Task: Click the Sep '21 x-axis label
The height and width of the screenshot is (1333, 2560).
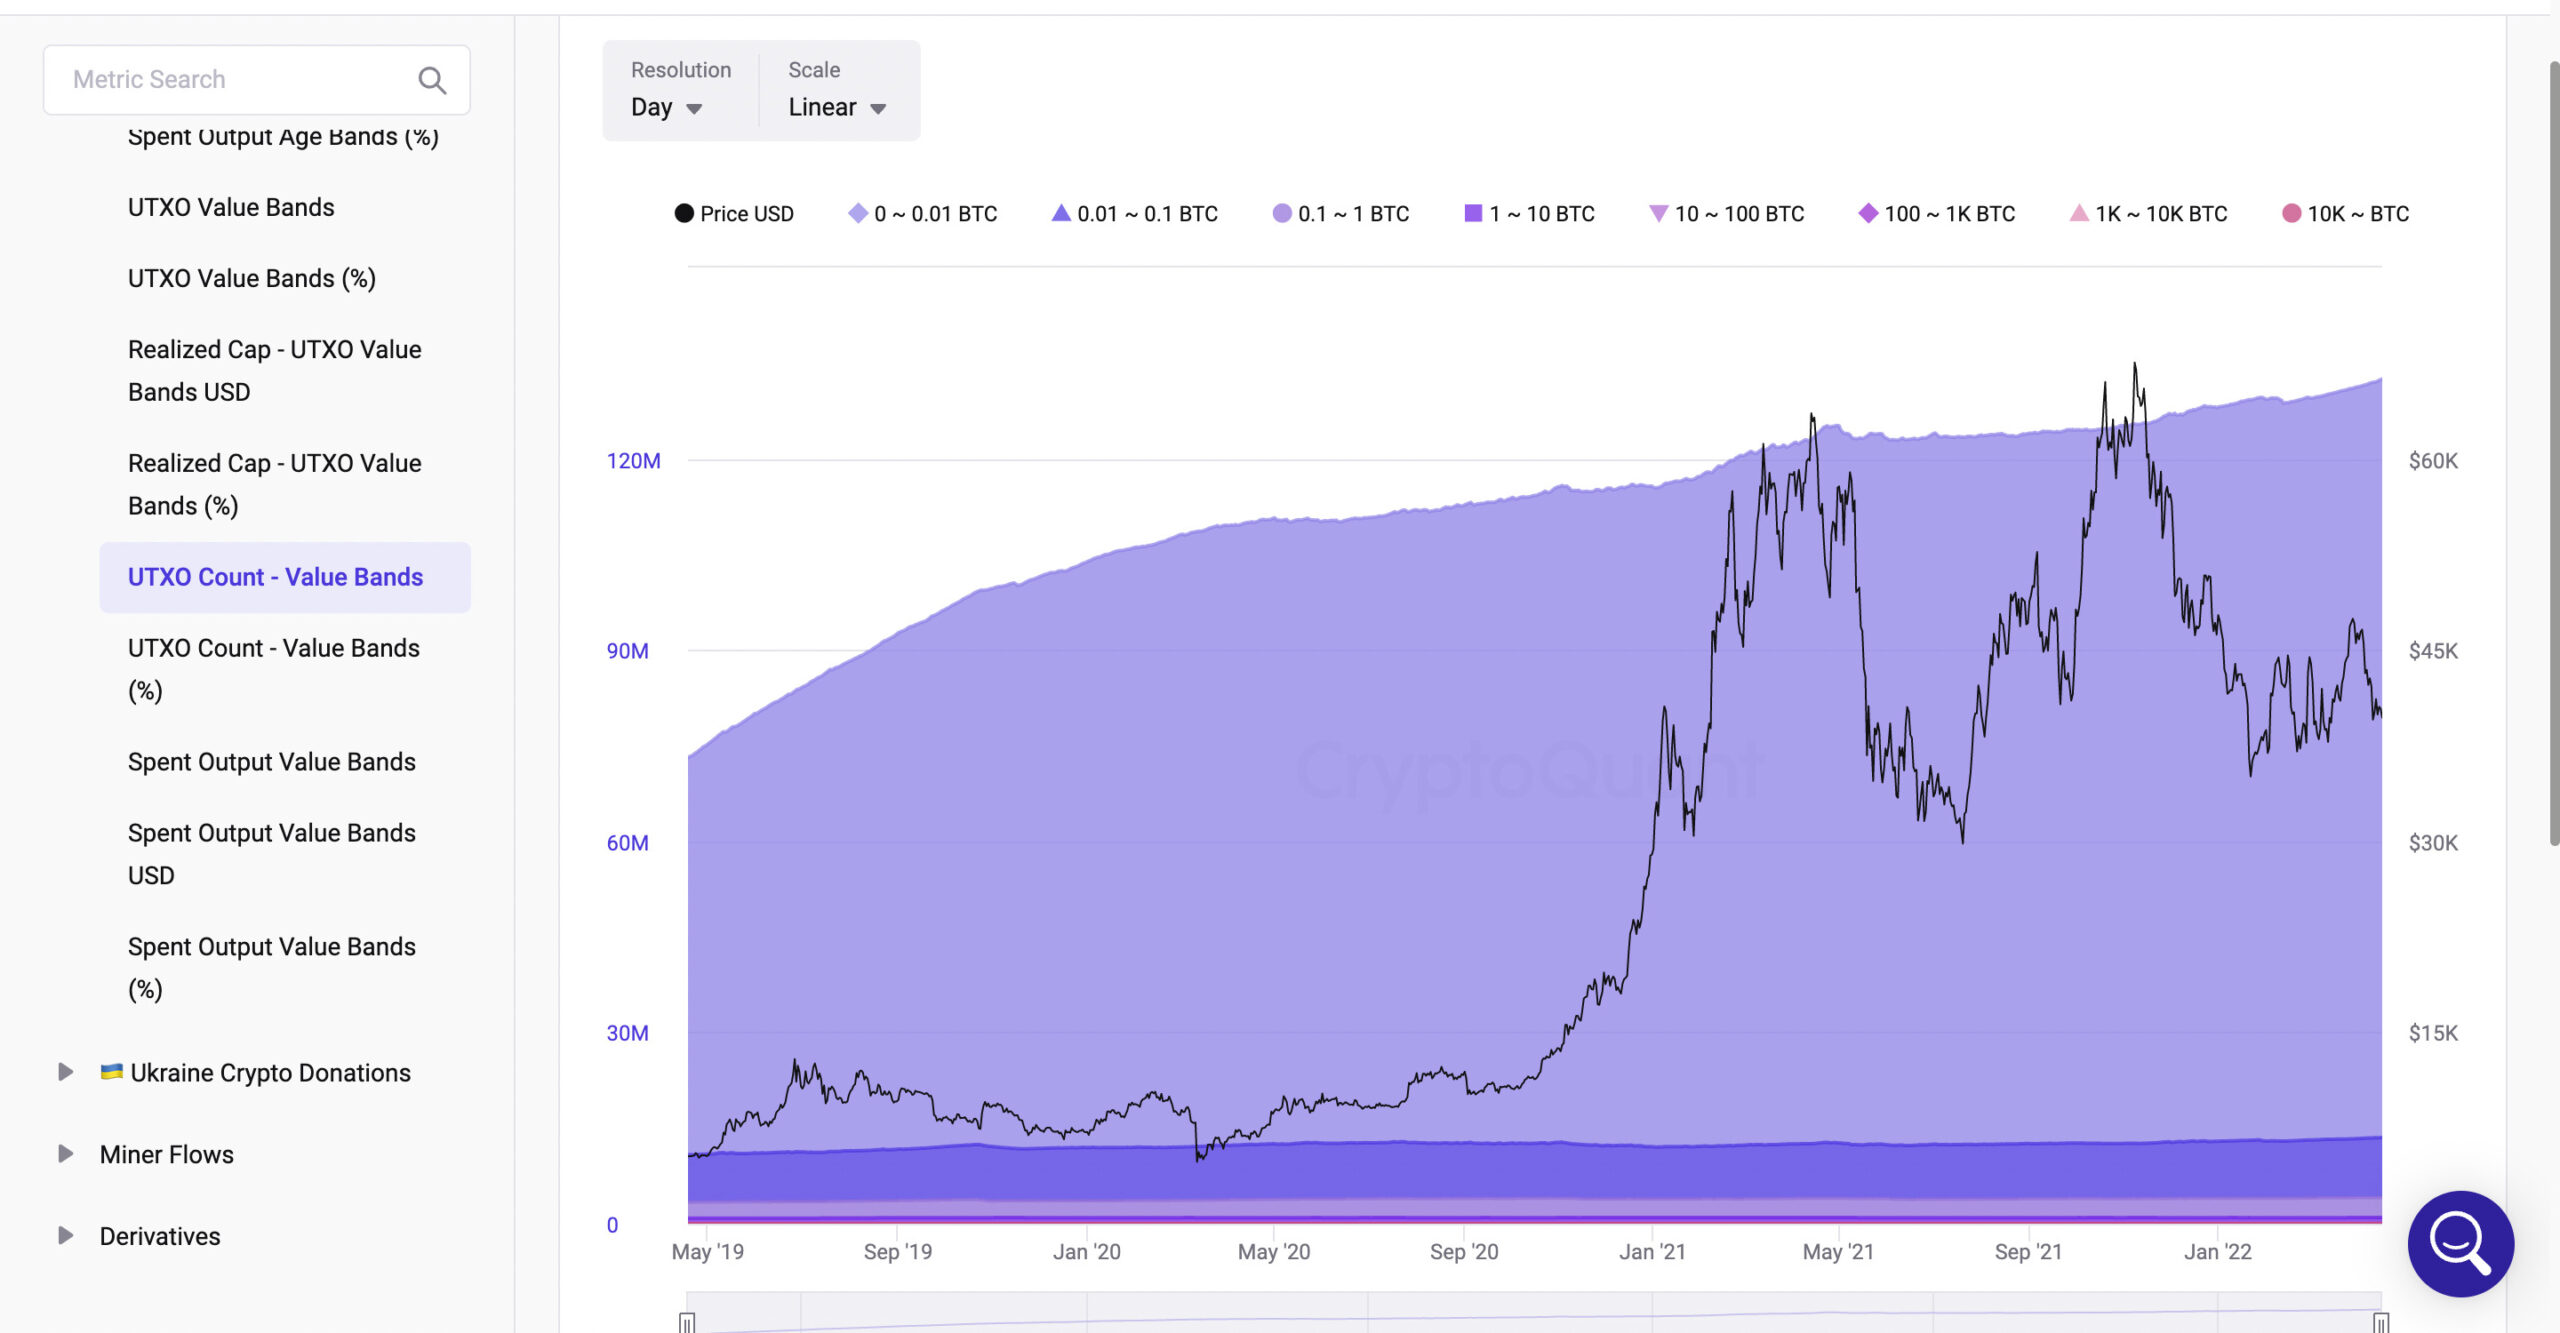Action: pos(2028,1252)
